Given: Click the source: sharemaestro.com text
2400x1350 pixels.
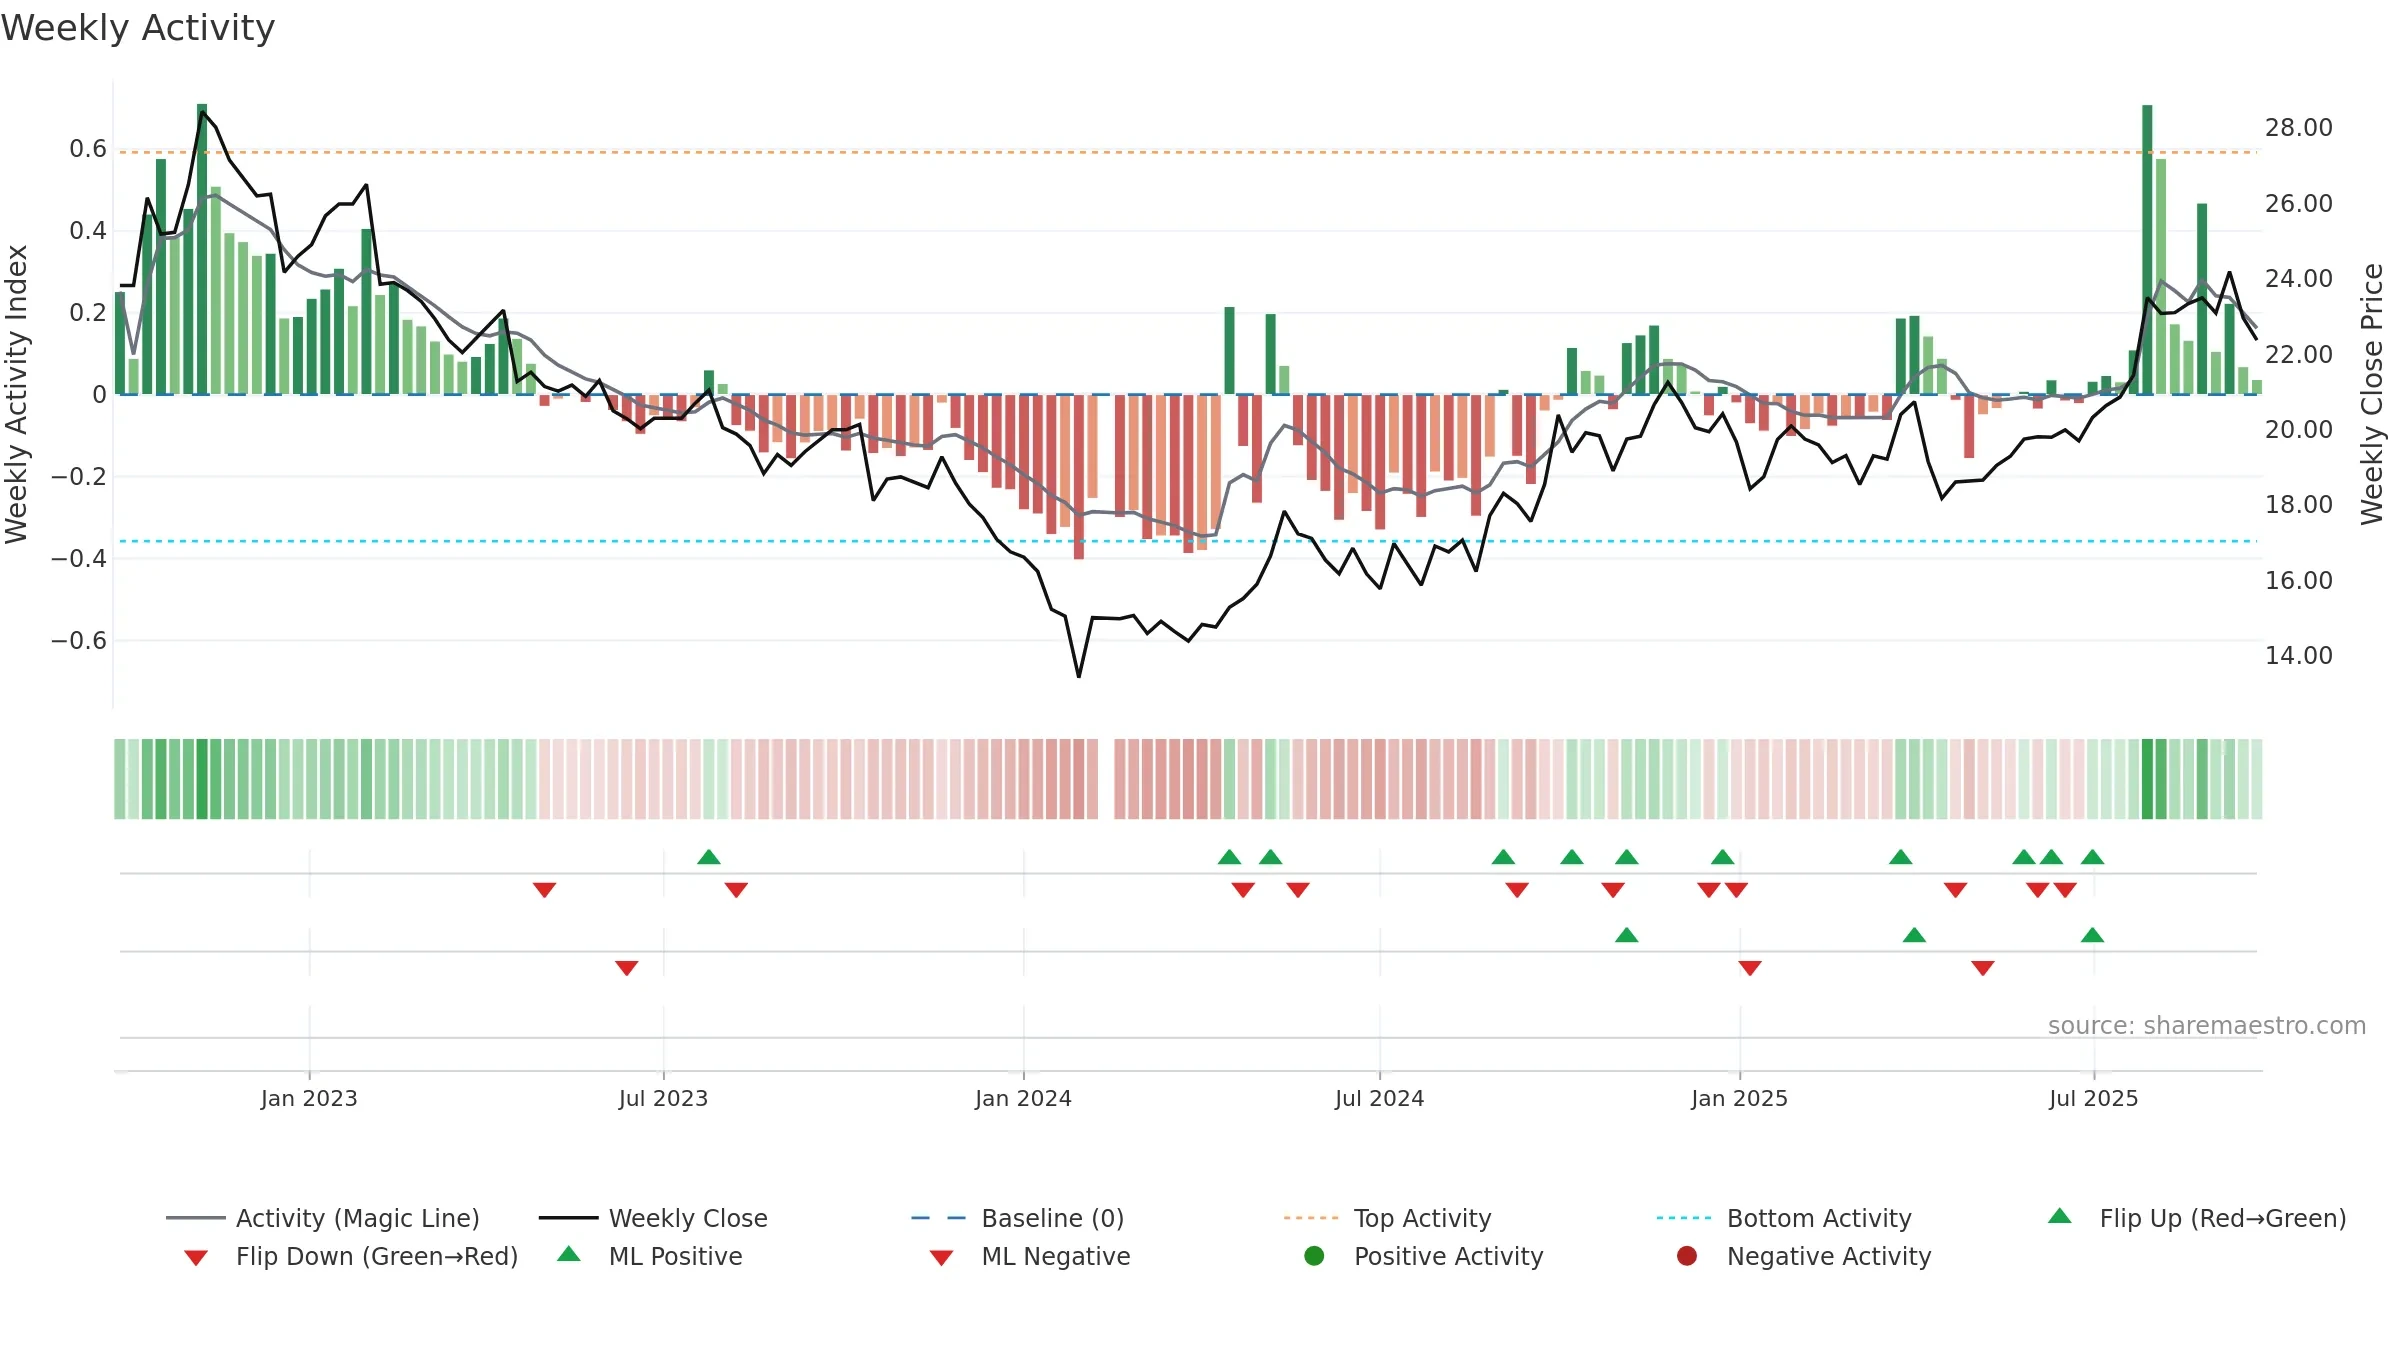Looking at the screenshot, I should [2207, 1025].
